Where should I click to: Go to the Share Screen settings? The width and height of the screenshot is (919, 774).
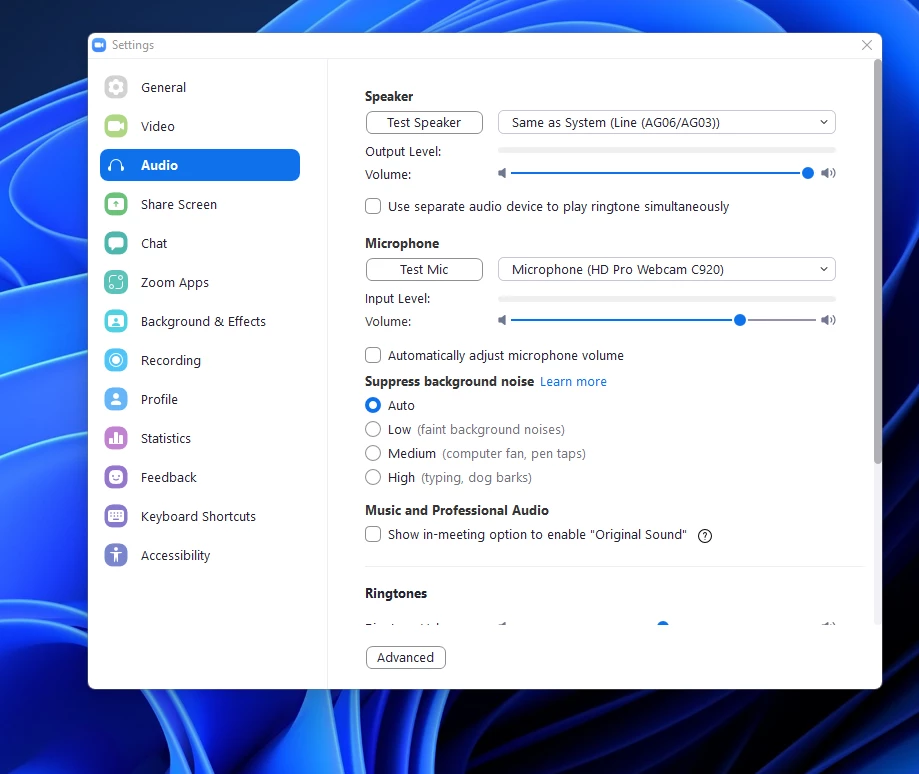click(200, 204)
